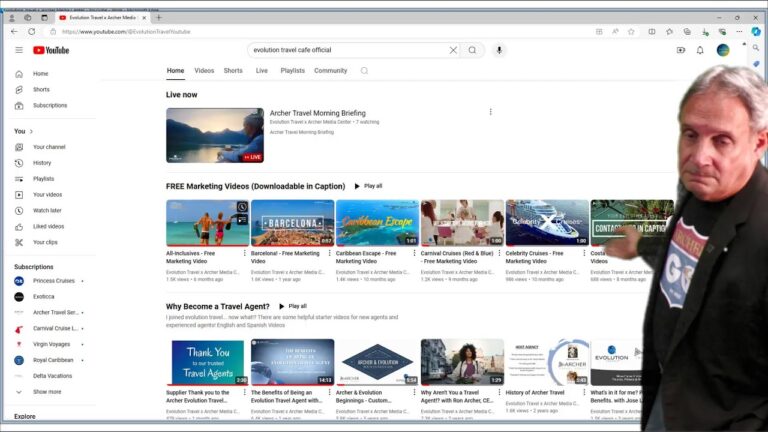Open History of Archer Travel video title
Viewport: 768px width, 432px height.
535,392
